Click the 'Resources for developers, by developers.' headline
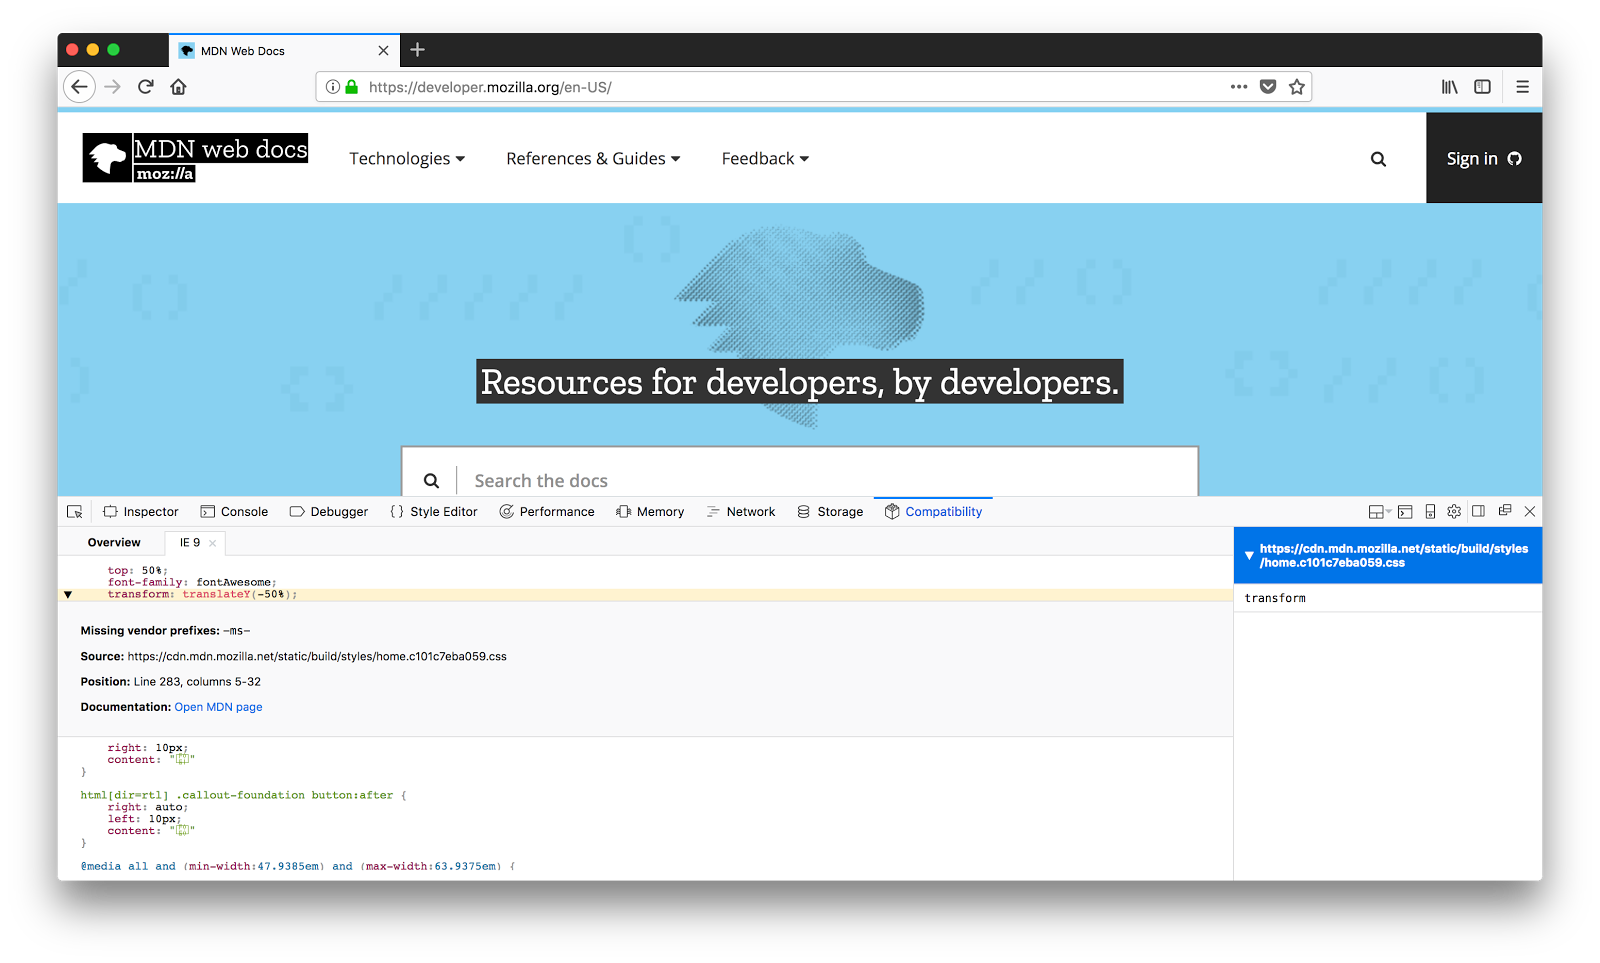Image resolution: width=1600 pixels, height=963 pixels. pyautogui.click(x=800, y=382)
